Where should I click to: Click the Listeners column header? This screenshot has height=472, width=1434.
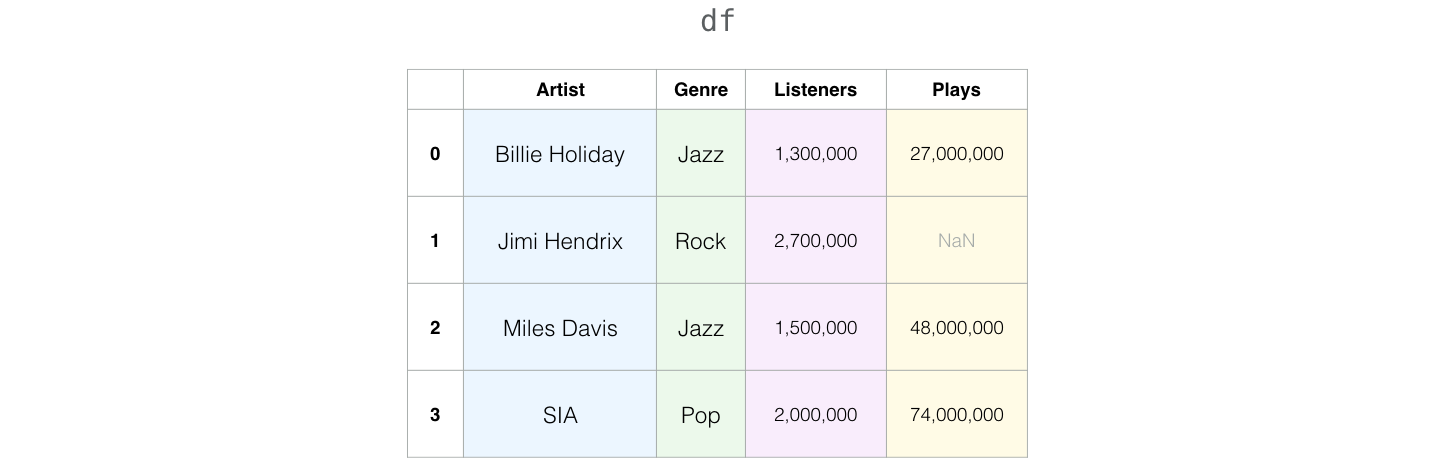(x=816, y=90)
